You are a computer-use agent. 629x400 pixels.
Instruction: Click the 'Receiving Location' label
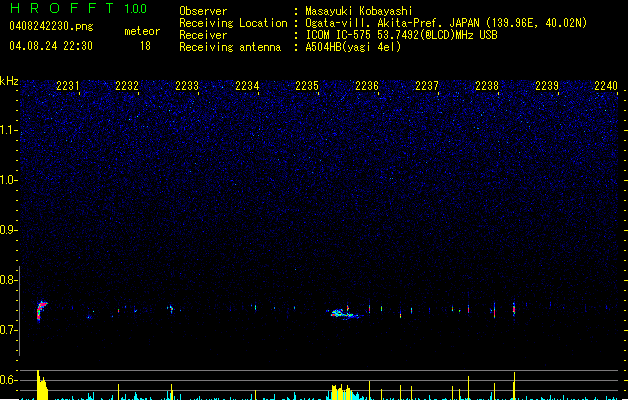pyautogui.click(x=233, y=23)
